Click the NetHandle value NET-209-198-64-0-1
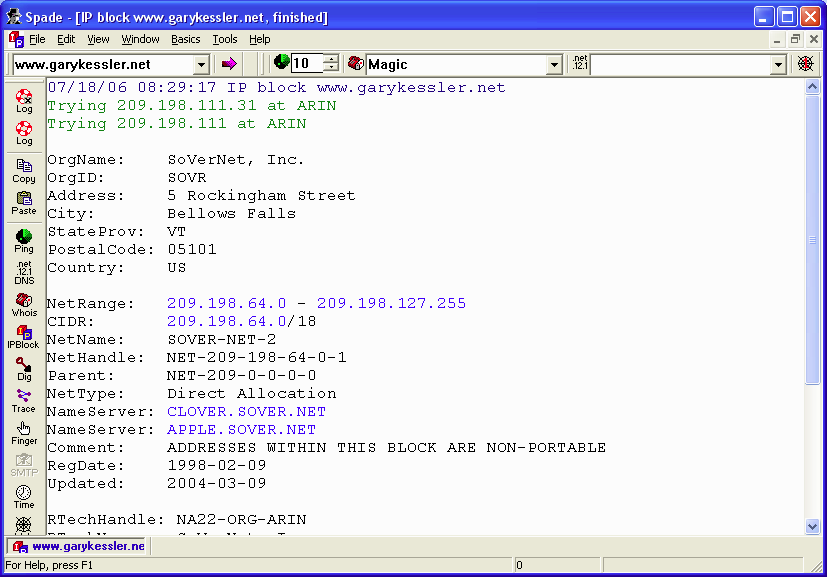827x577 pixels. [x=256, y=357]
